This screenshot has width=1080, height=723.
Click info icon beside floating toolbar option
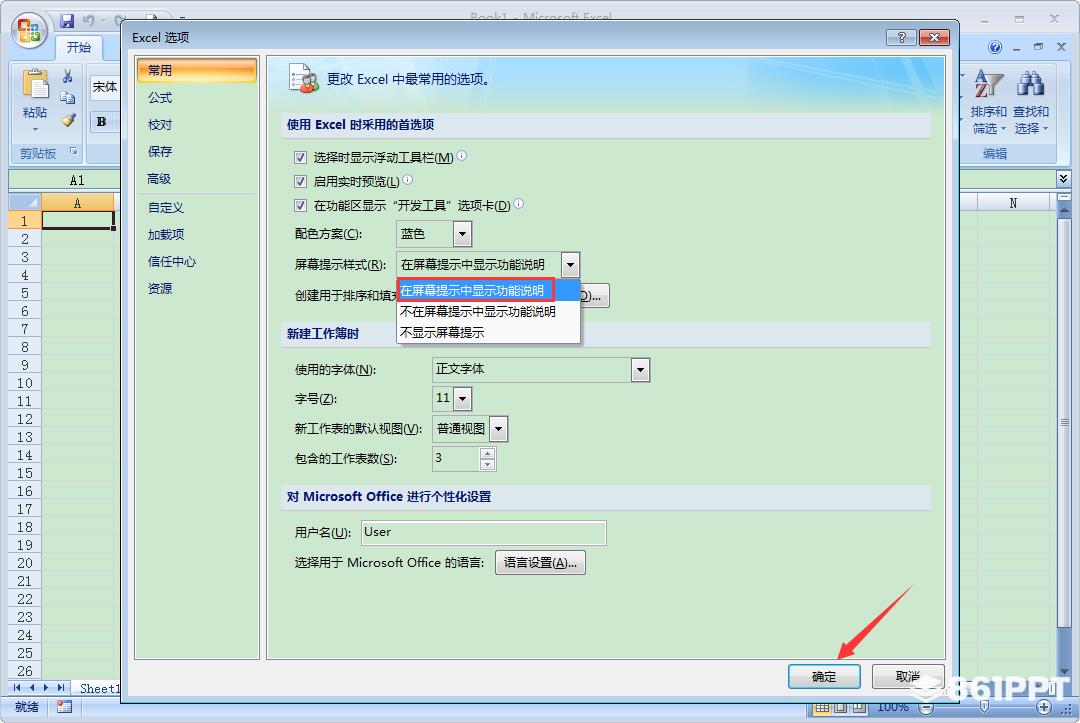click(461, 156)
